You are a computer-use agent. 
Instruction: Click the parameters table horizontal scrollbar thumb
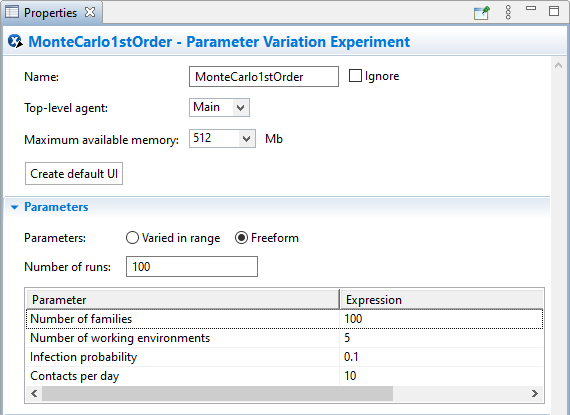tap(217, 394)
